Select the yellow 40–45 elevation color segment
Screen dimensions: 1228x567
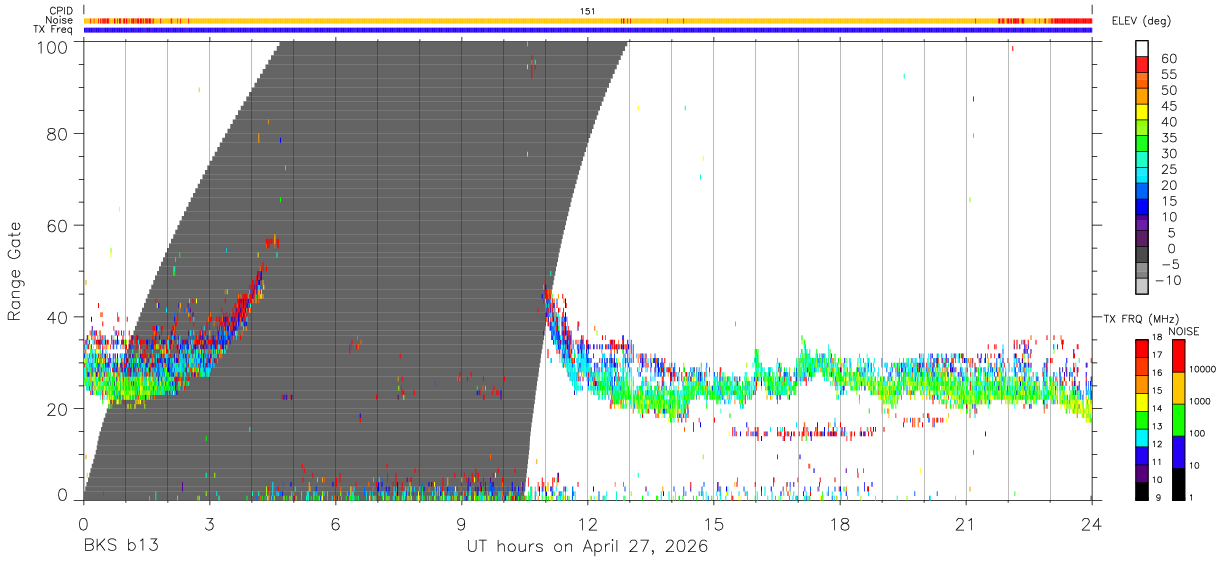pos(1143,114)
